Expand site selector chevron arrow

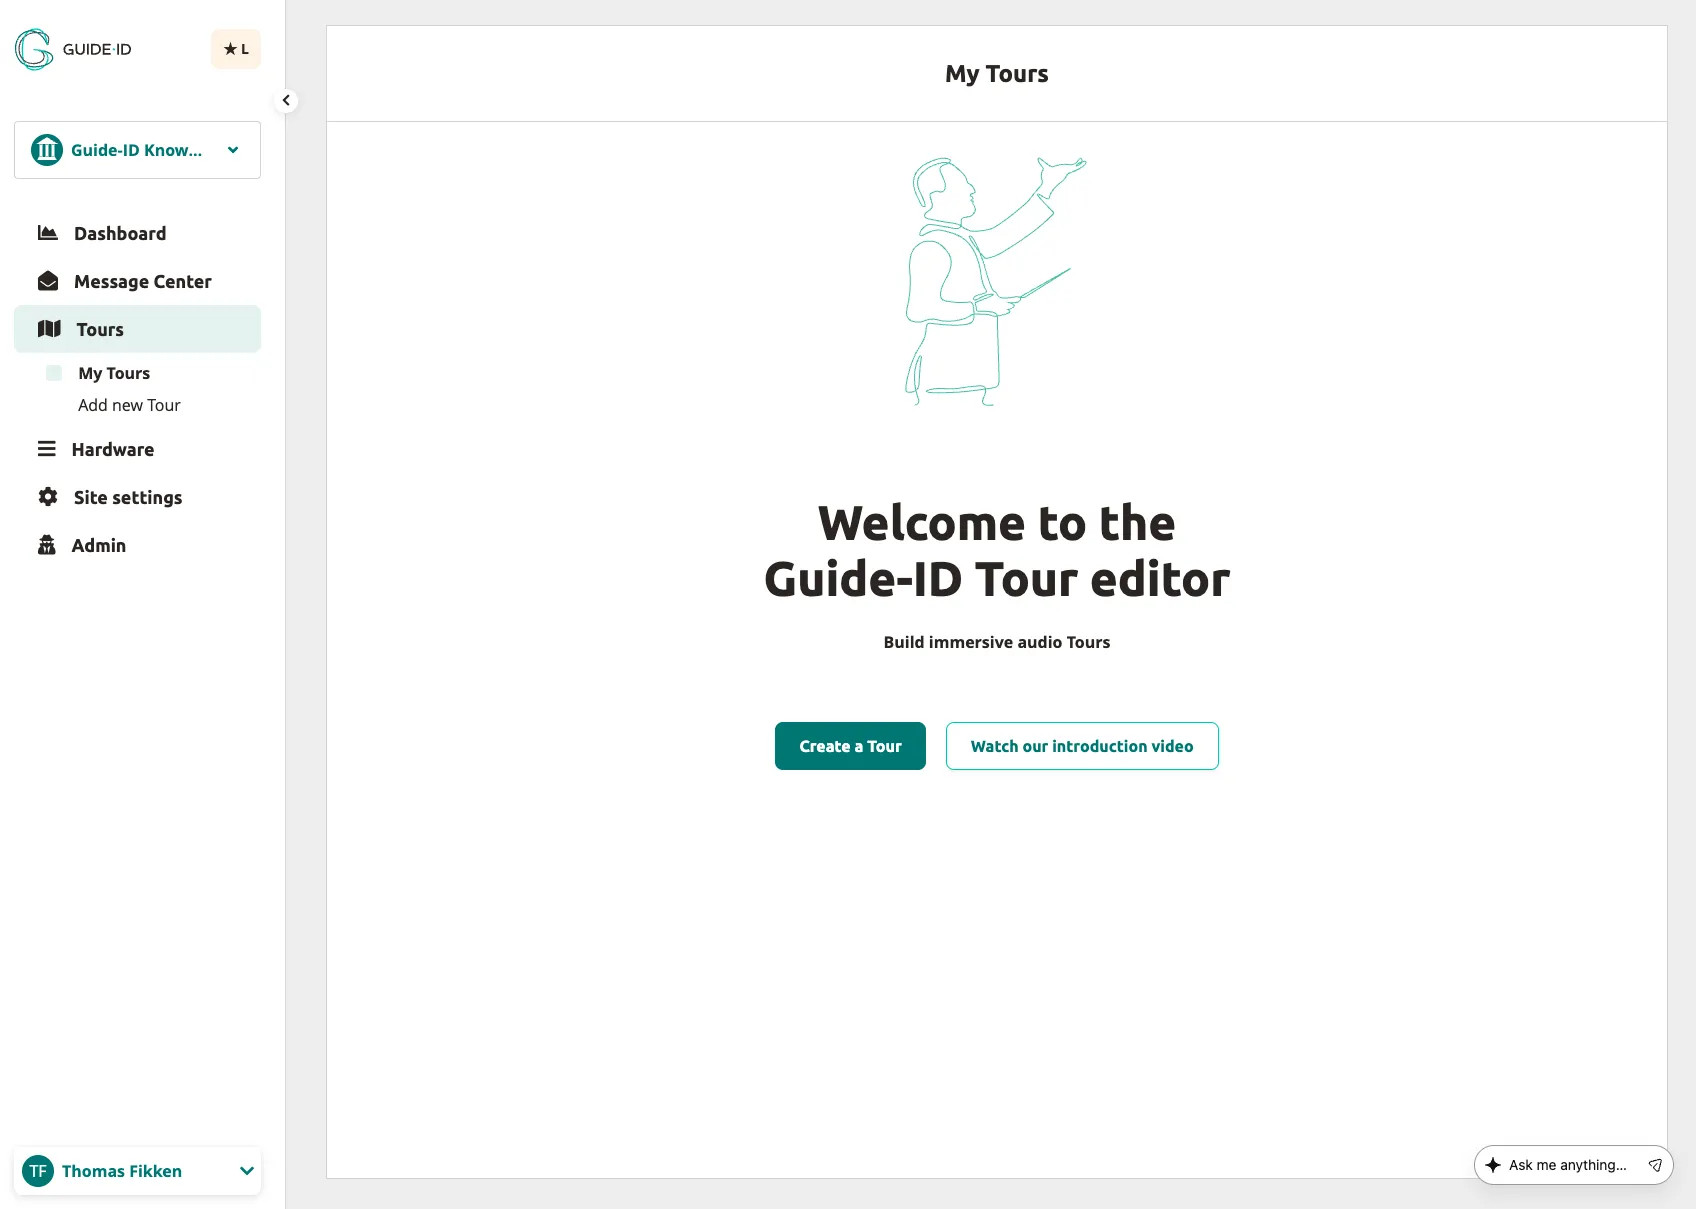(x=233, y=150)
